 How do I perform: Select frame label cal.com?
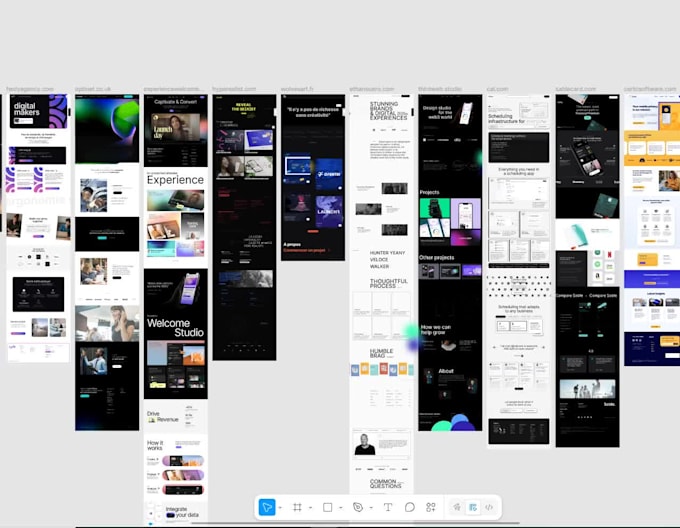click(497, 89)
